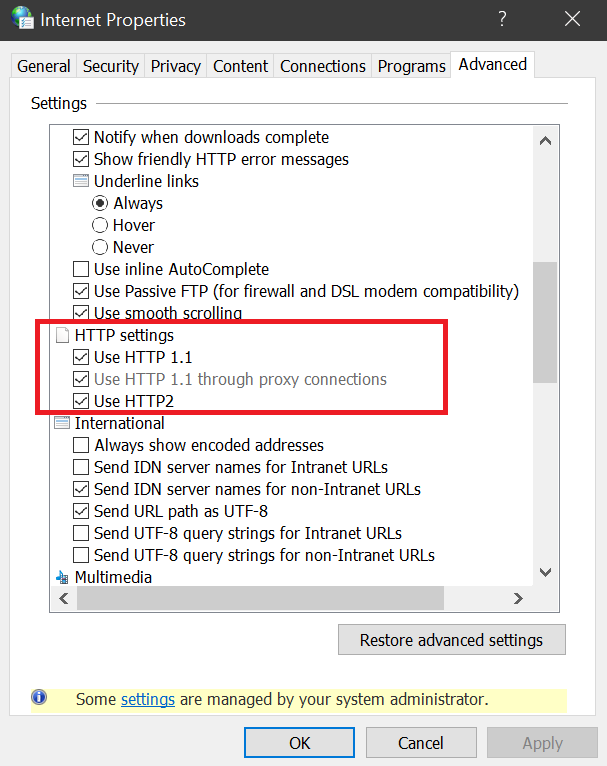The image size is (607, 766).
Task: Click the Underline links category icon
Action: click(81, 182)
